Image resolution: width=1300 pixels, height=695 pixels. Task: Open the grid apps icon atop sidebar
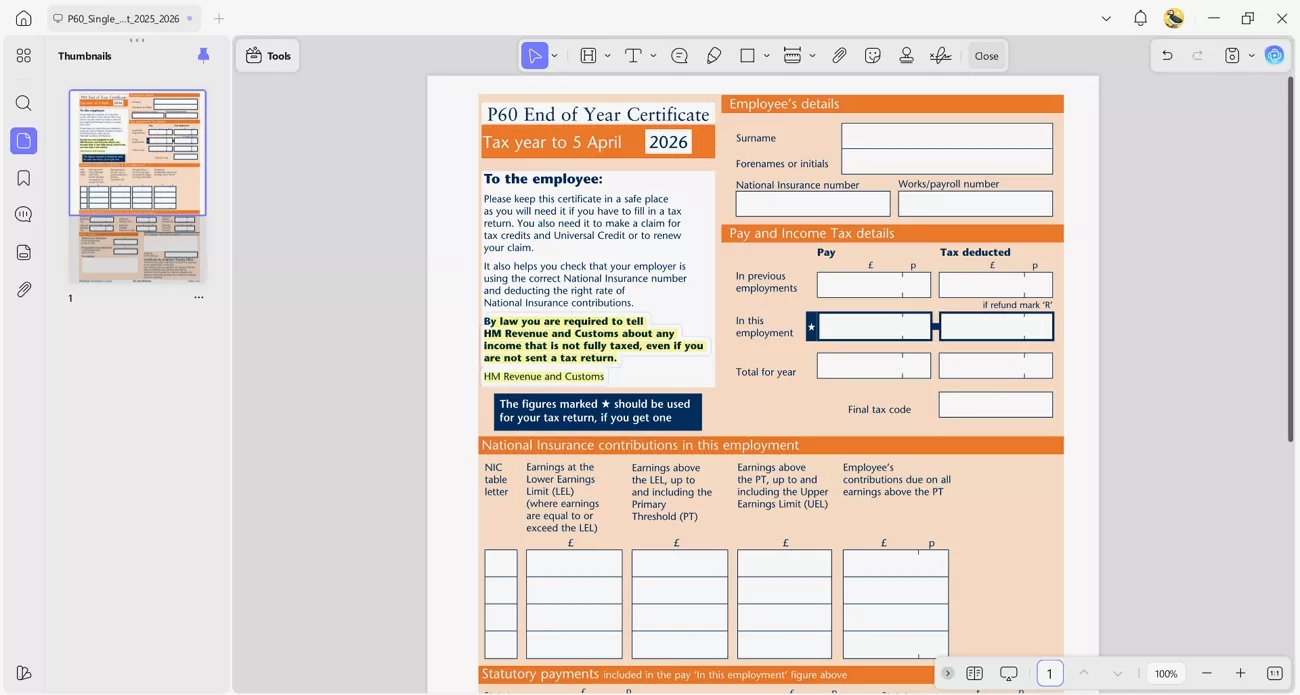pos(23,56)
